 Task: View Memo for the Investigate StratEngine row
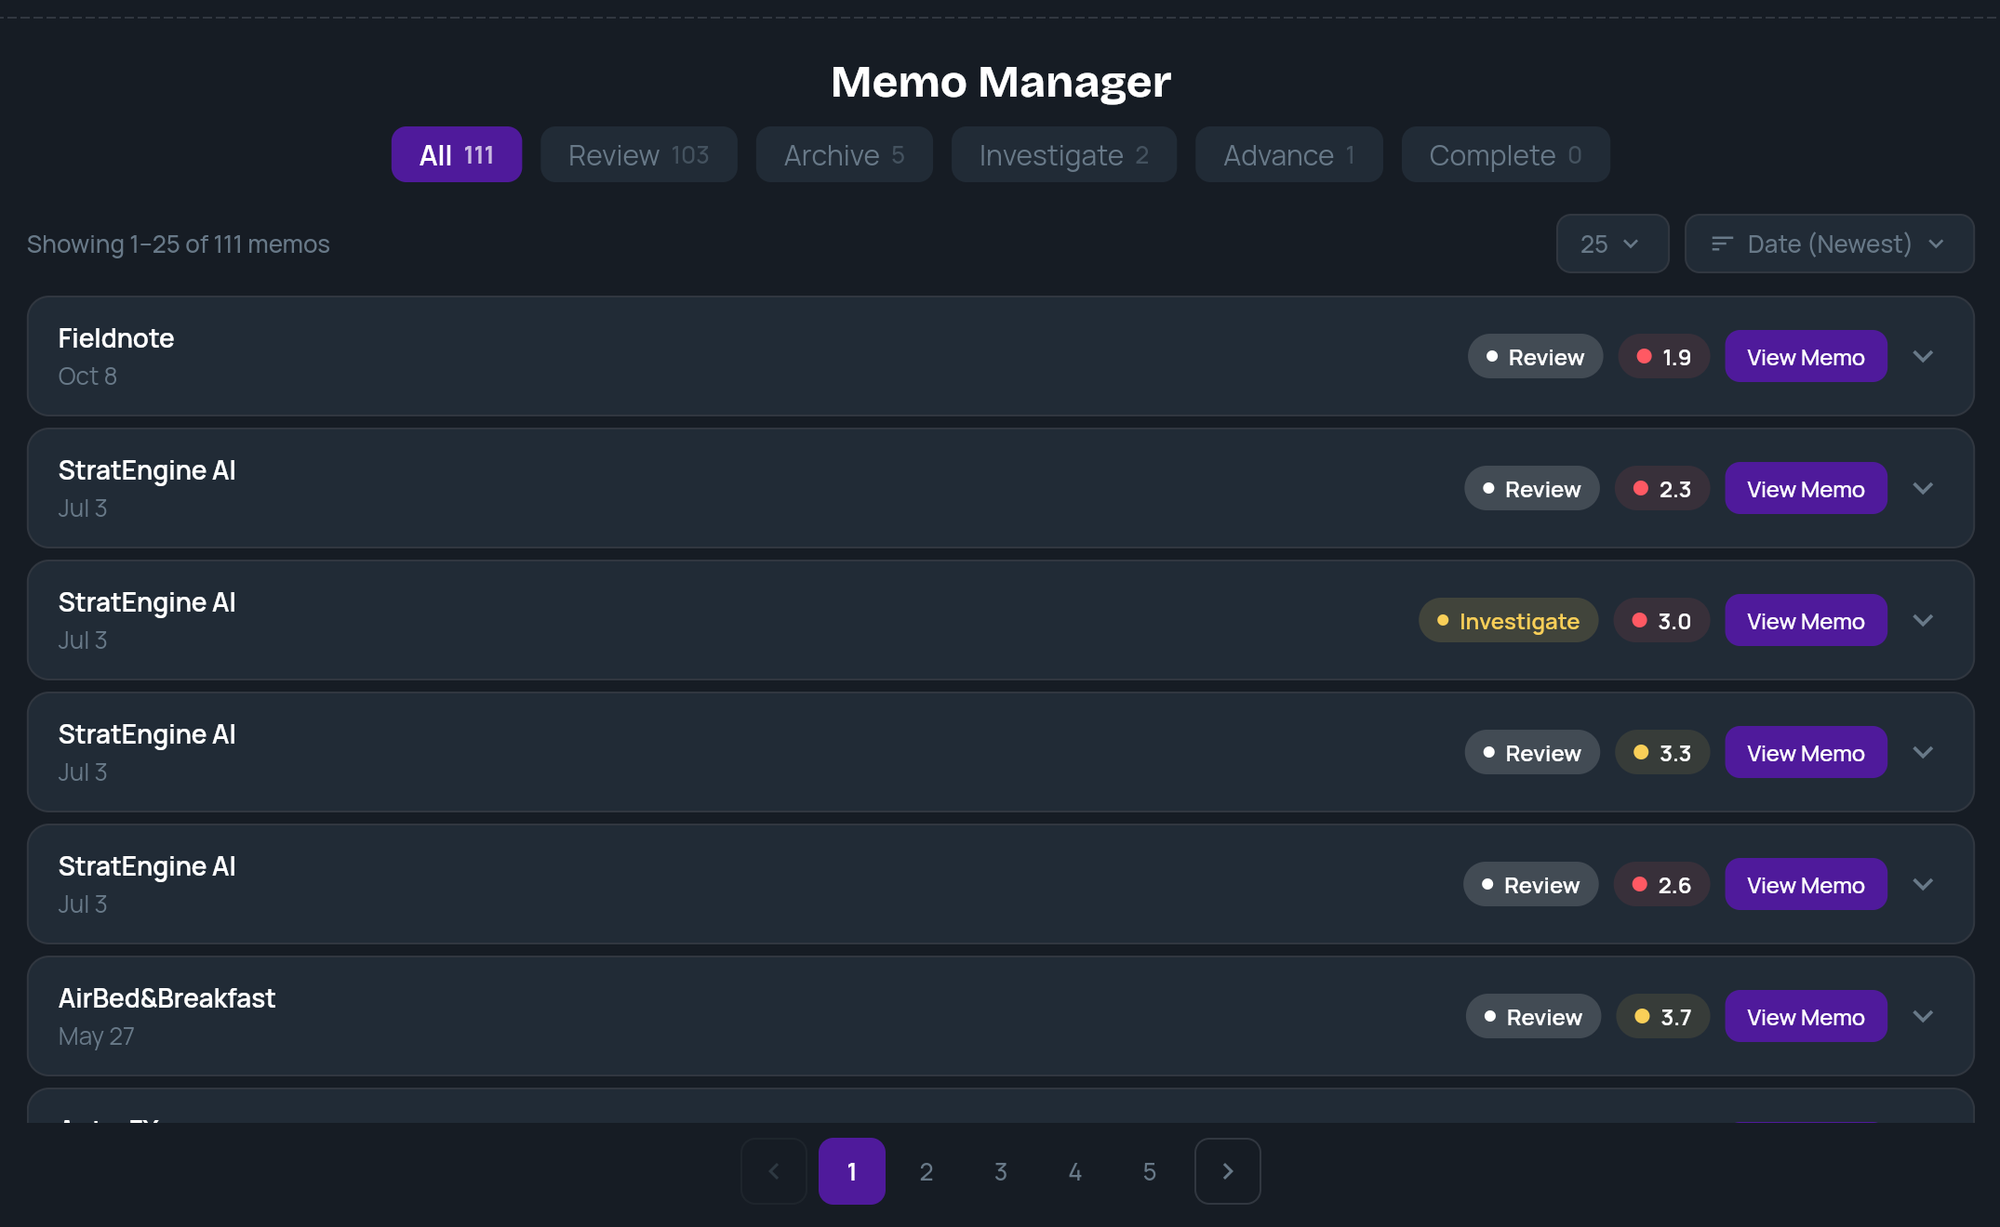point(1806,620)
